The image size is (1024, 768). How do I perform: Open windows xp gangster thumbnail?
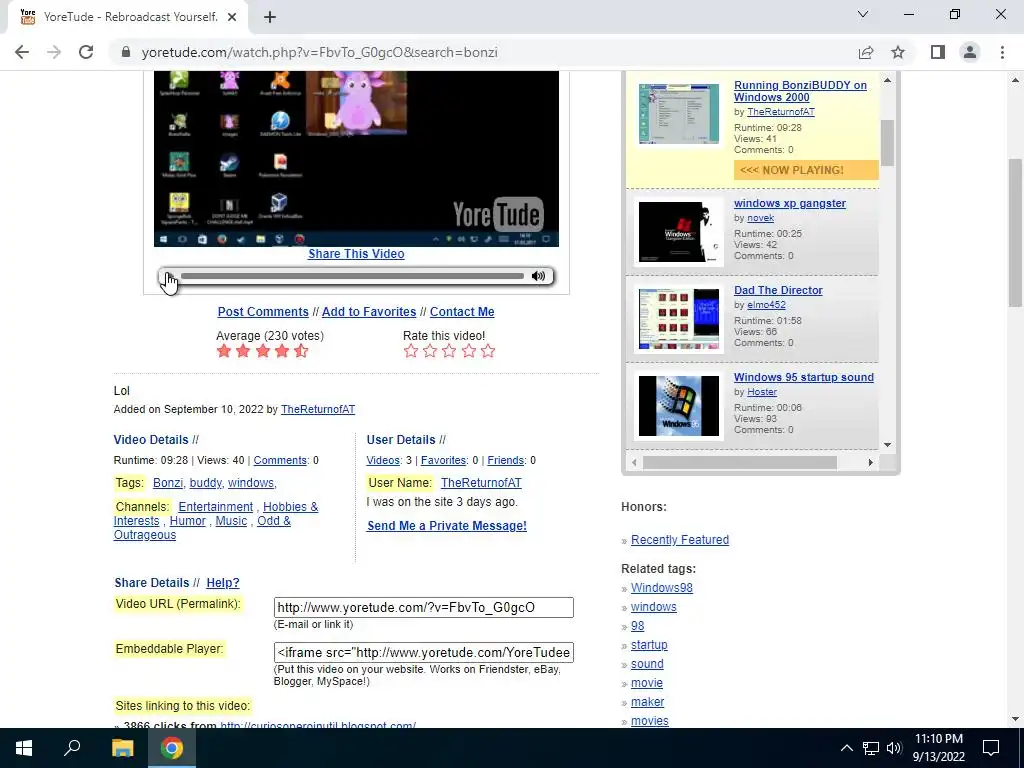point(679,232)
